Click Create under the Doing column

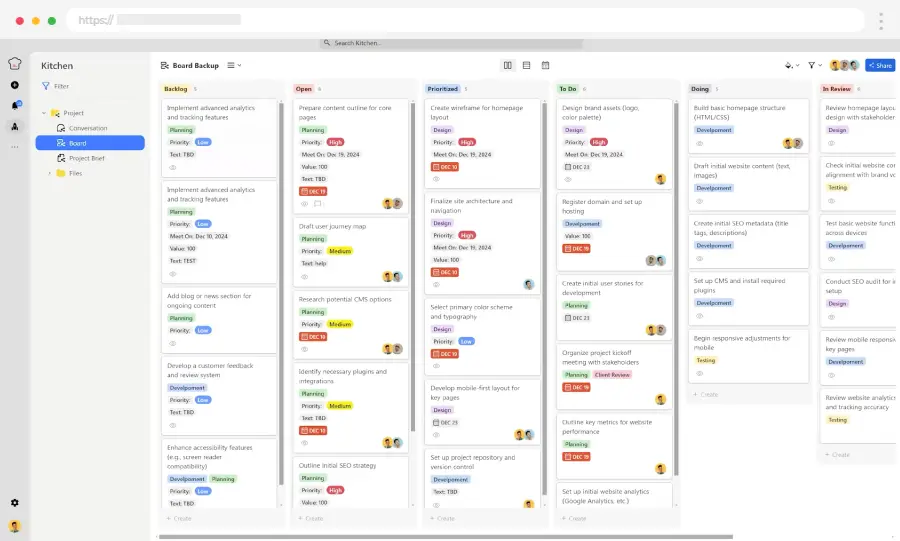(706, 394)
